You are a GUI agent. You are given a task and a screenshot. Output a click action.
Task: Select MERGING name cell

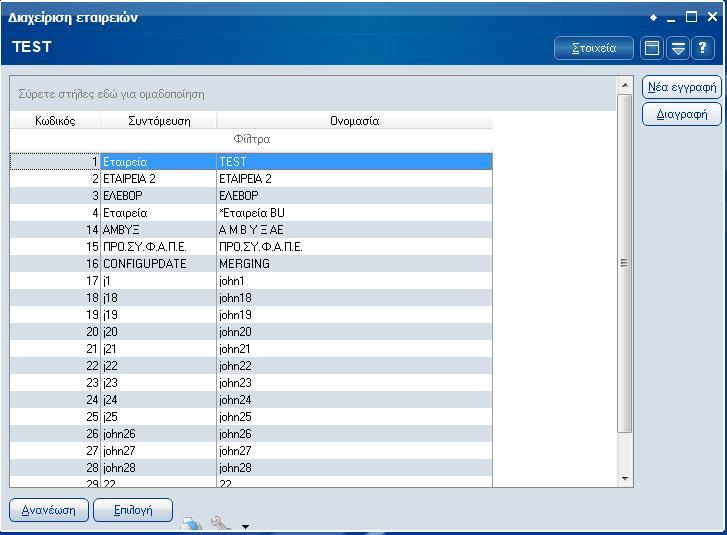pos(355,264)
